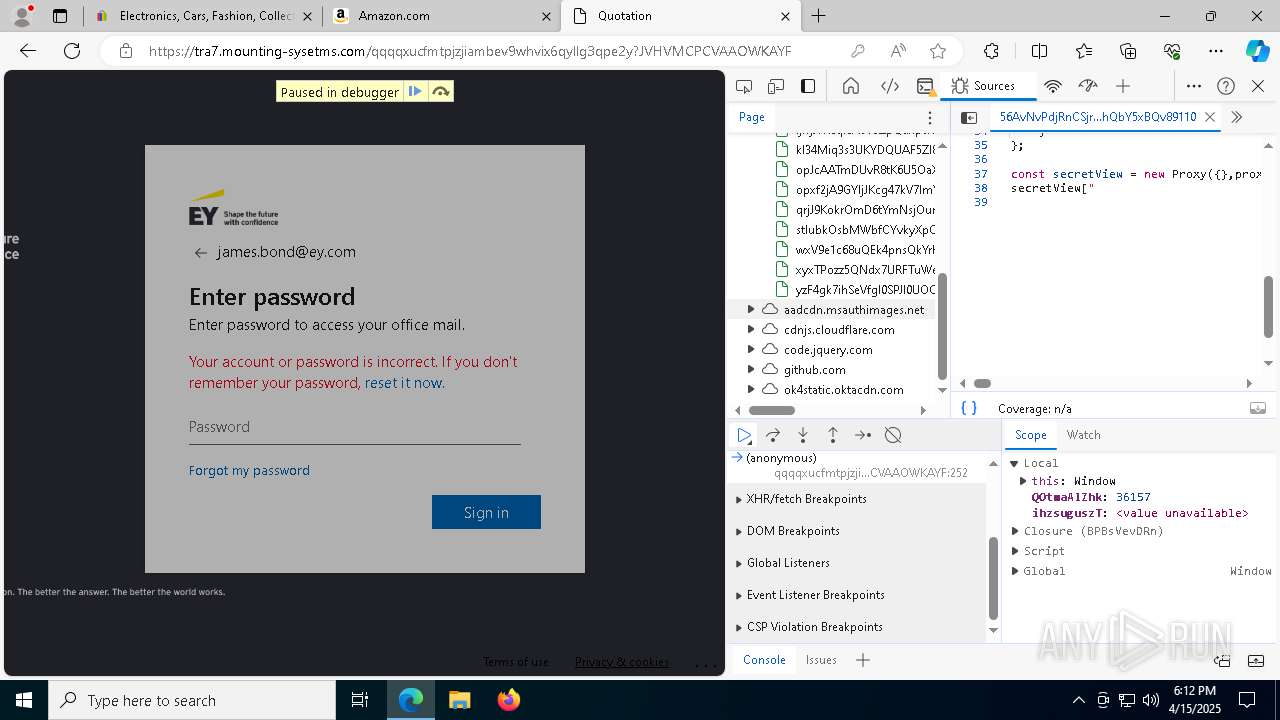The width and height of the screenshot is (1280, 720).
Task: Open more options in Page navigator
Action: tap(930, 117)
